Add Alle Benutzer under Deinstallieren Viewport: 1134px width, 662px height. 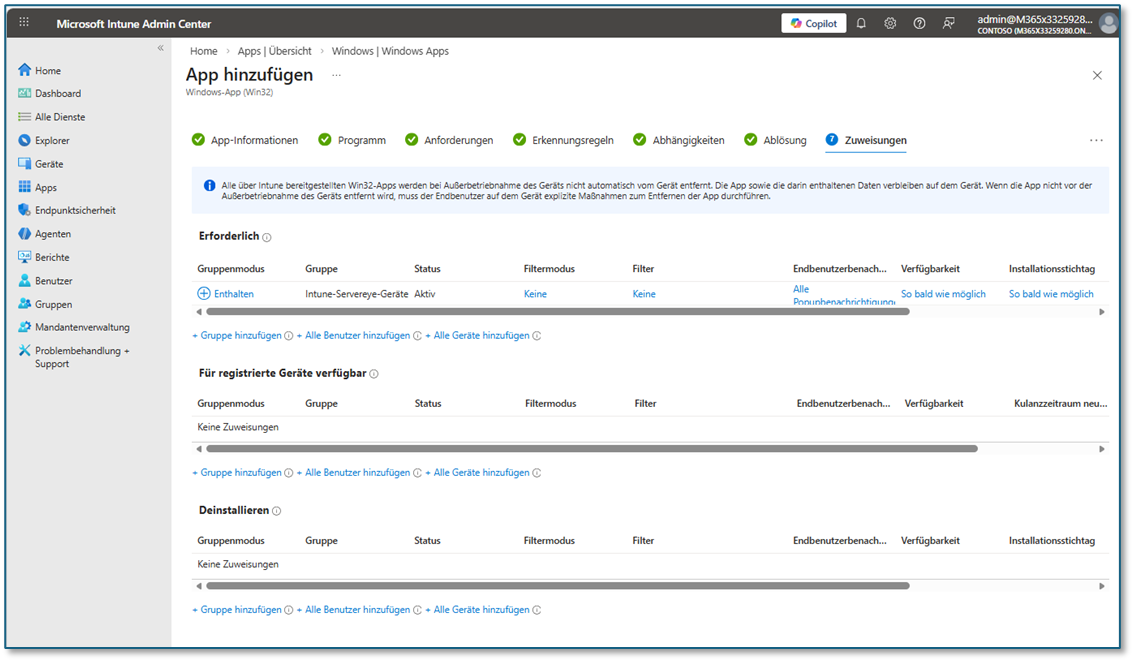(x=353, y=610)
